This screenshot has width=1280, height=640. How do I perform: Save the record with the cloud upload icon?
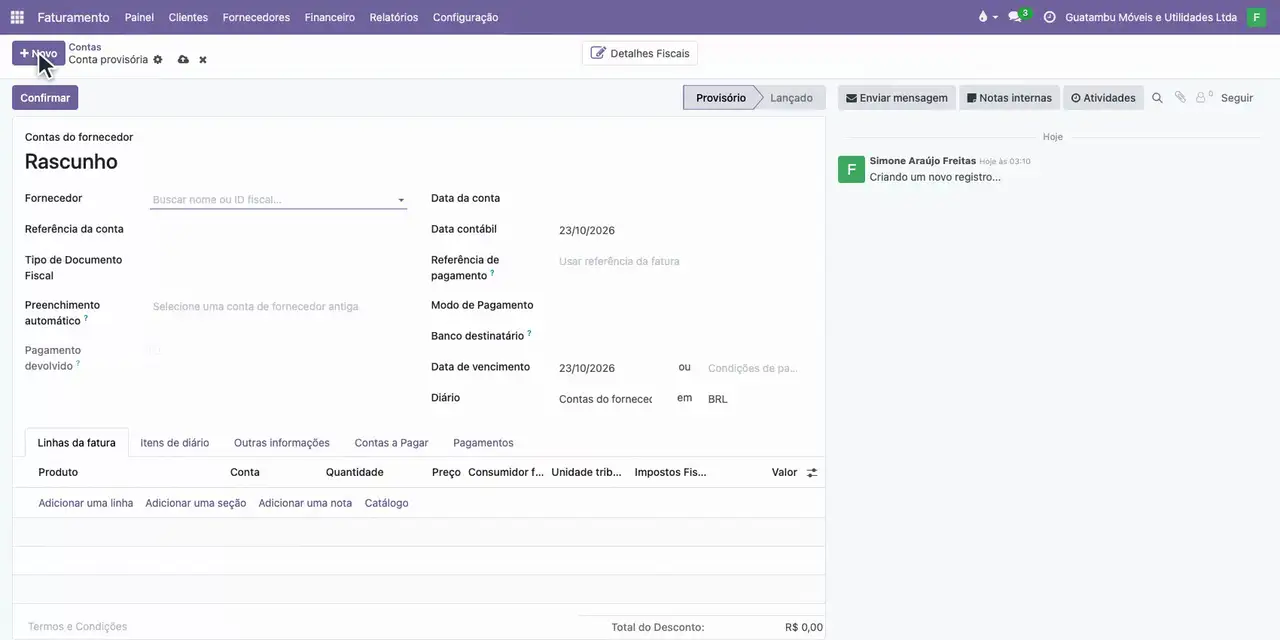pyautogui.click(x=183, y=60)
